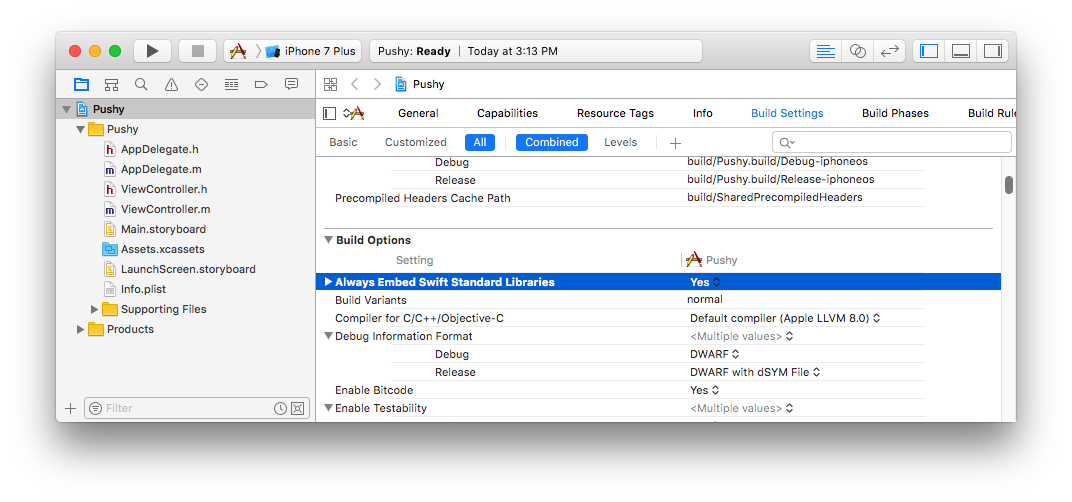Screen dimensions: 1072x502
Task: Collapse the Build Options section
Action: 328,240
